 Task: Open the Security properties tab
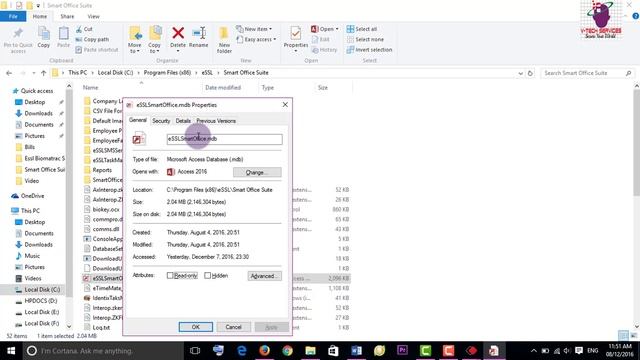[161, 121]
